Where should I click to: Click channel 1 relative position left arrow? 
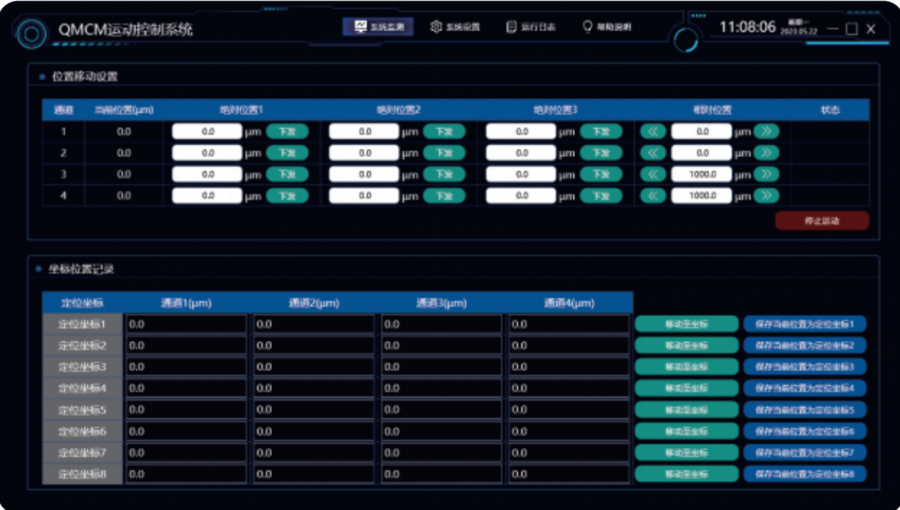[653, 131]
